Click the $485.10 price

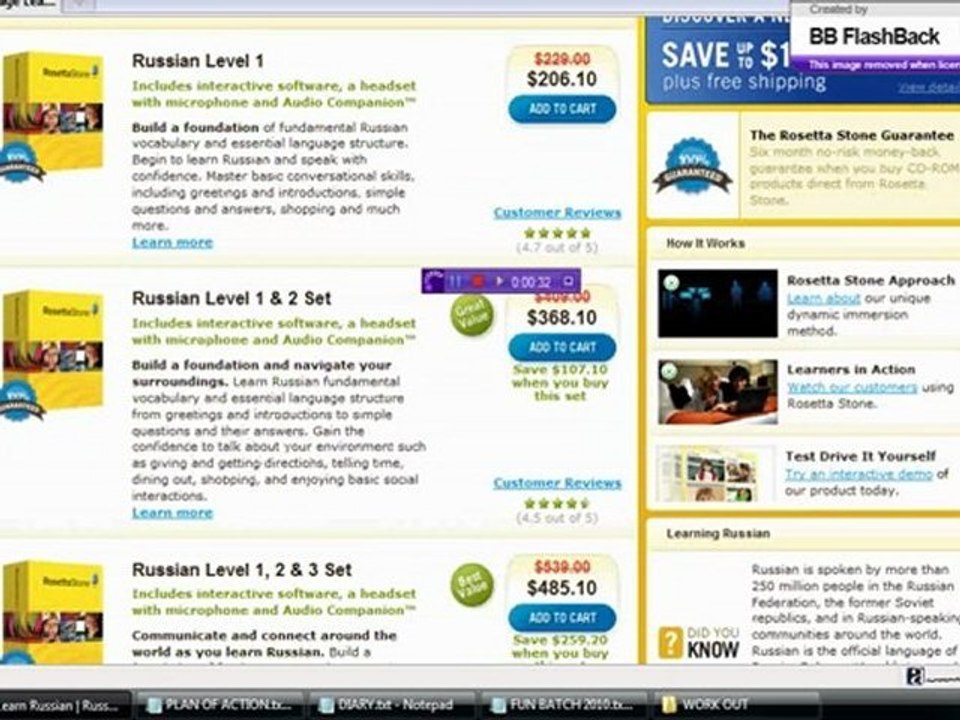point(561,588)
